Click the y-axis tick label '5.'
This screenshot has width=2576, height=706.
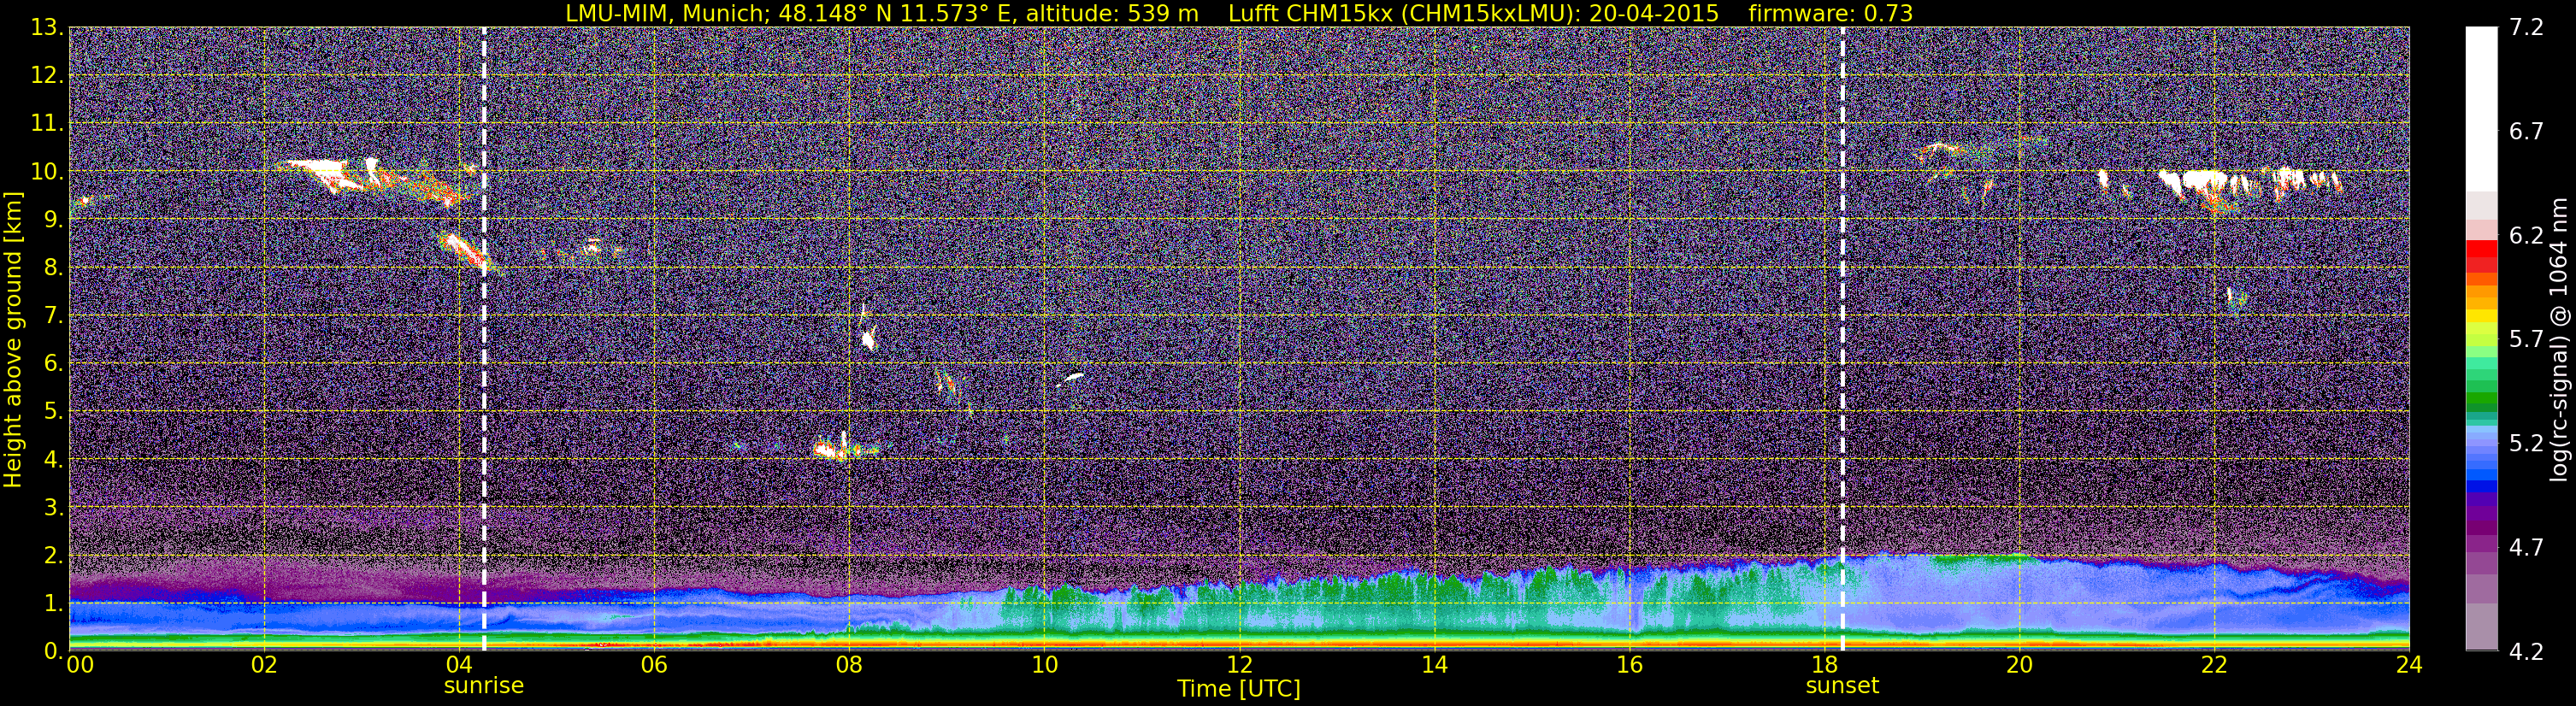(x=53, y=411)
